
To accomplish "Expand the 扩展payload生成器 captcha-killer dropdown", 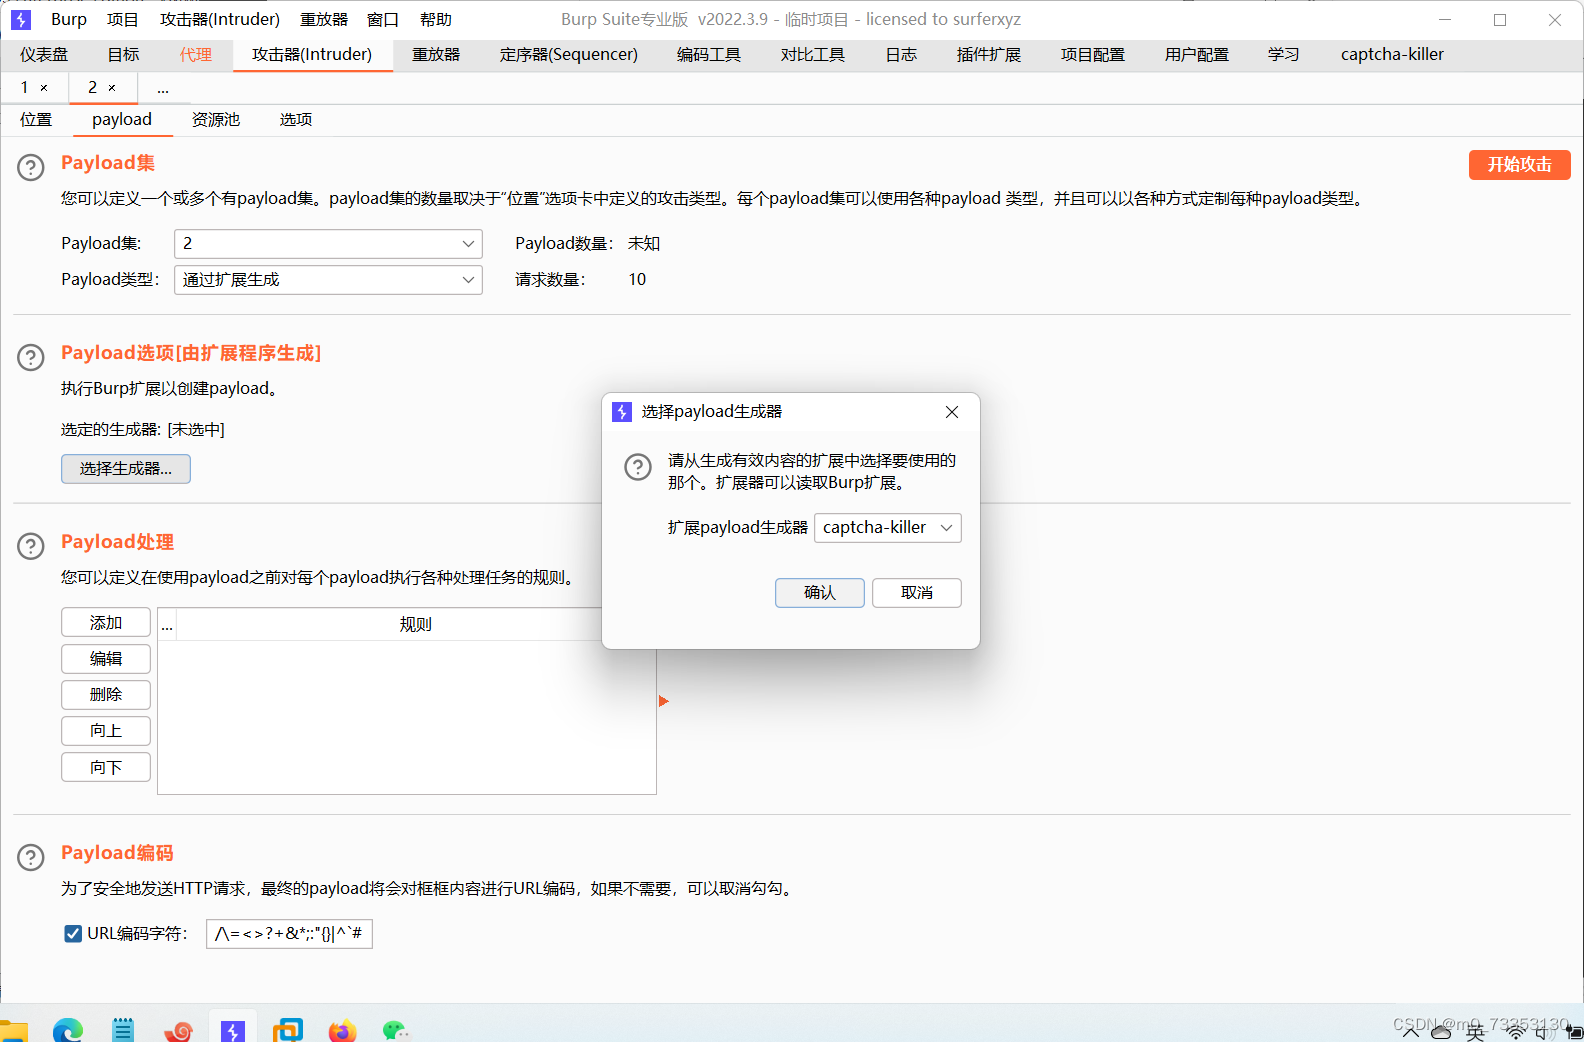I will tap(888, 528).
